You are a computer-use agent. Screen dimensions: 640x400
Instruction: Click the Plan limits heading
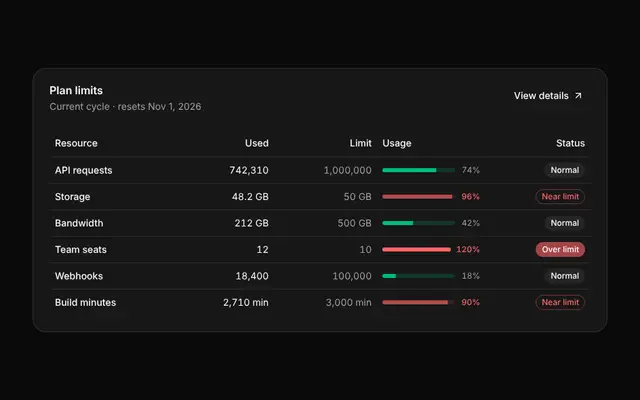tap(76, 90)
